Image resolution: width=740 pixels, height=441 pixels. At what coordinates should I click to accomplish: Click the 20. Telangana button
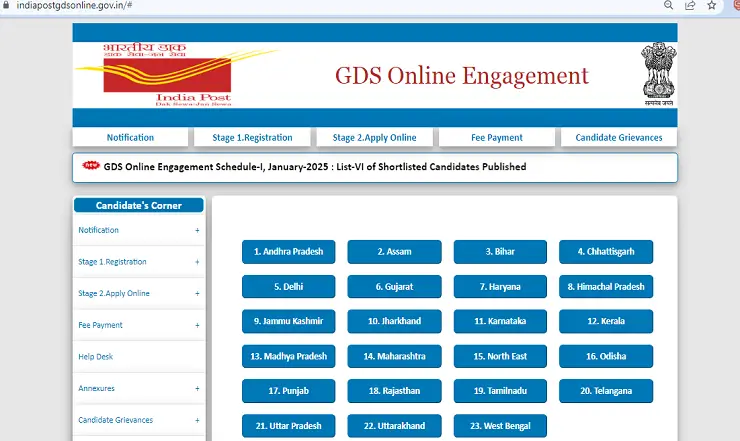[x=606, y=391]
